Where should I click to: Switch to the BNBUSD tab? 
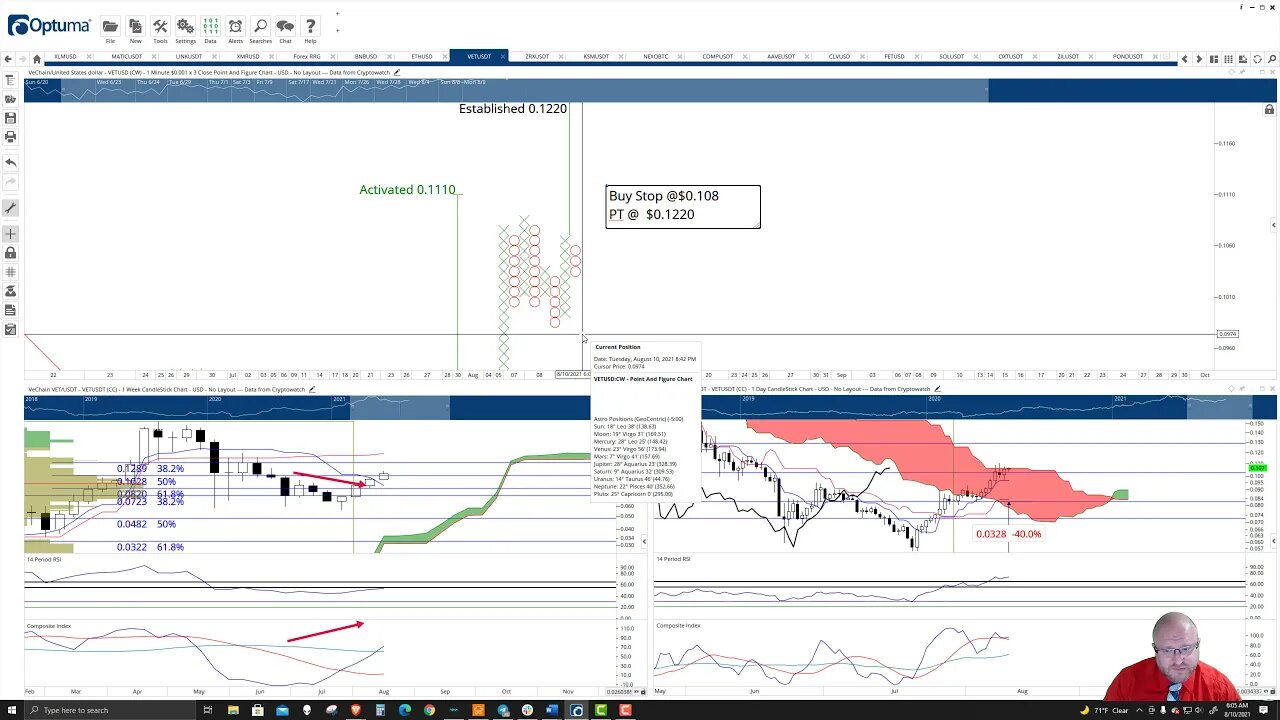(x=366, y=56)
